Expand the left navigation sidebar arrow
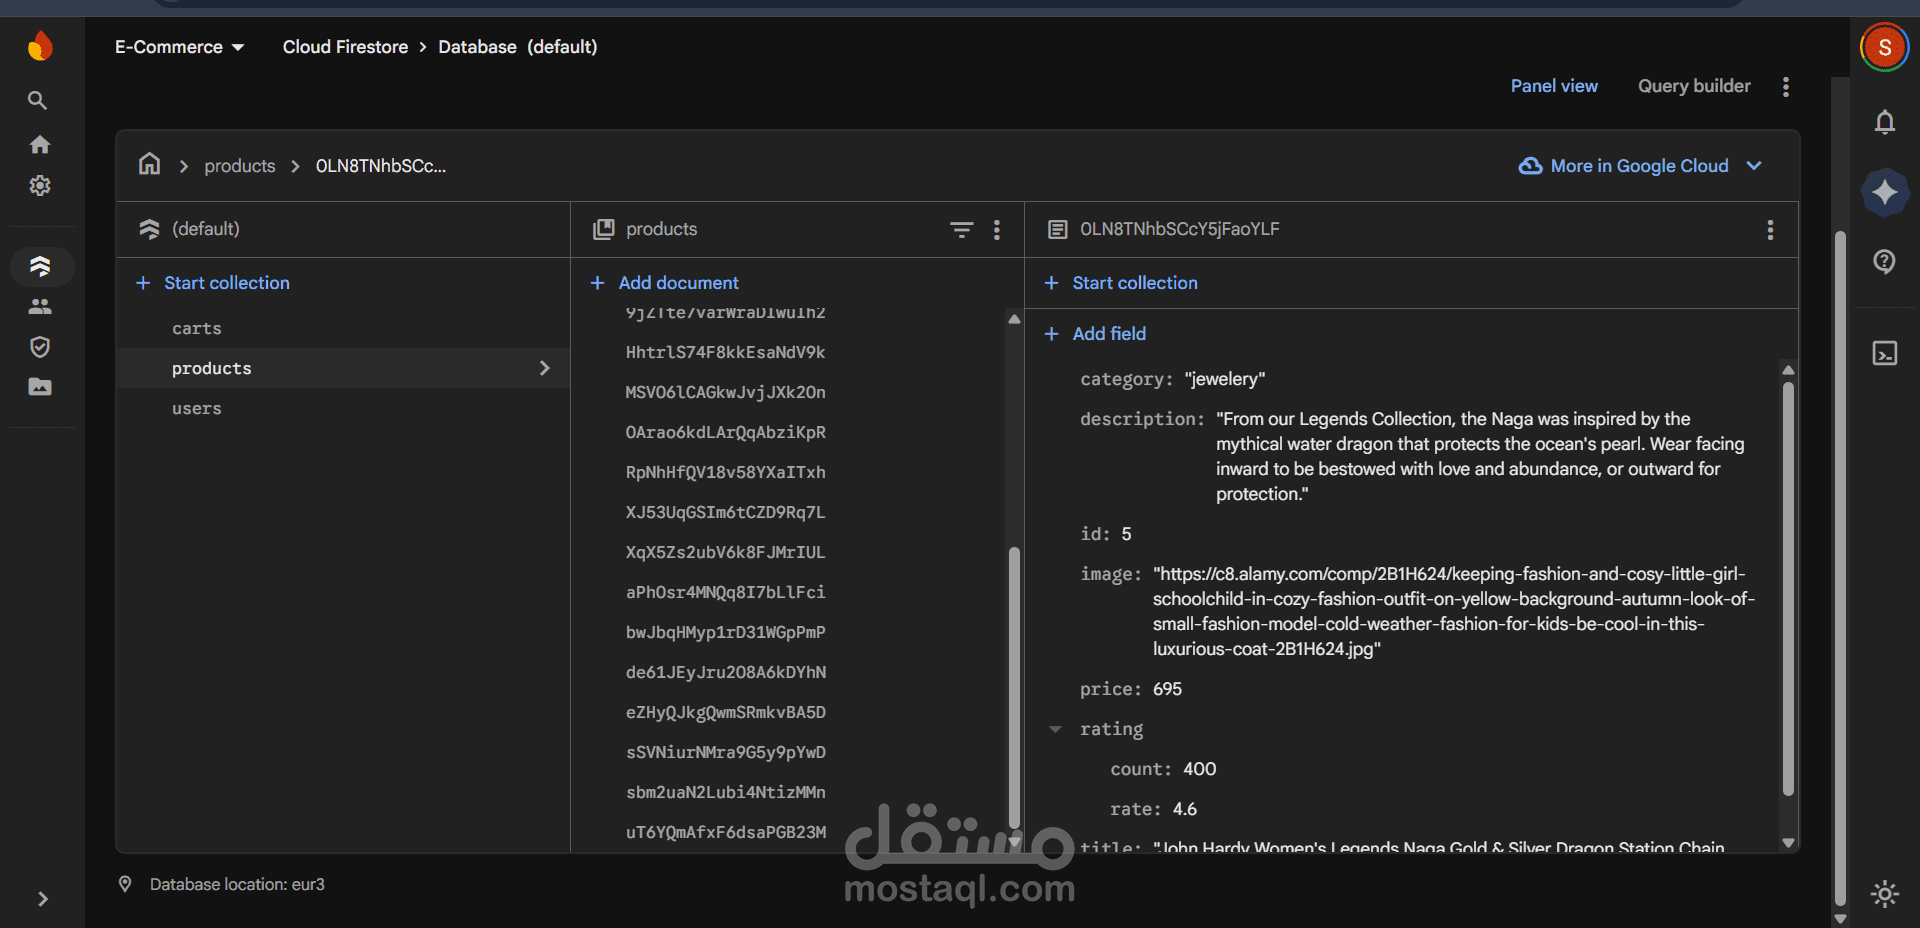Screen dimensions: 1920x928 [42, 899]
